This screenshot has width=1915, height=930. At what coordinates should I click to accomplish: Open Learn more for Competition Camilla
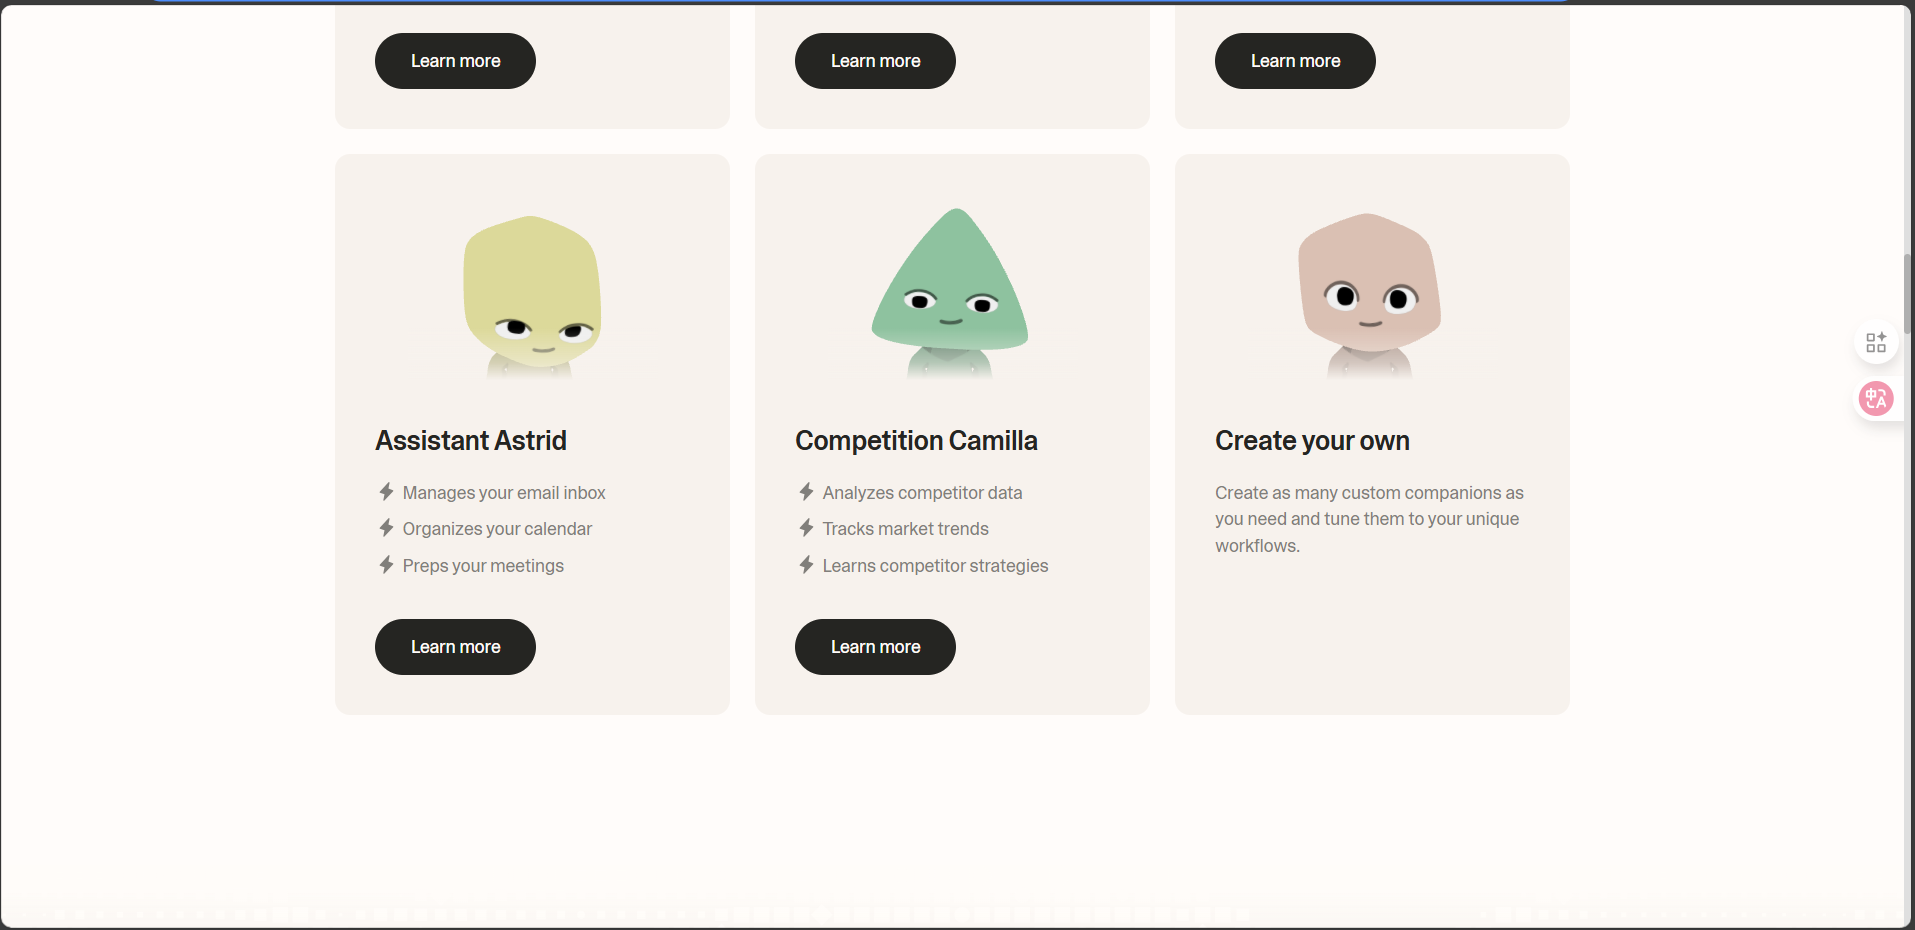click(875, 647)
